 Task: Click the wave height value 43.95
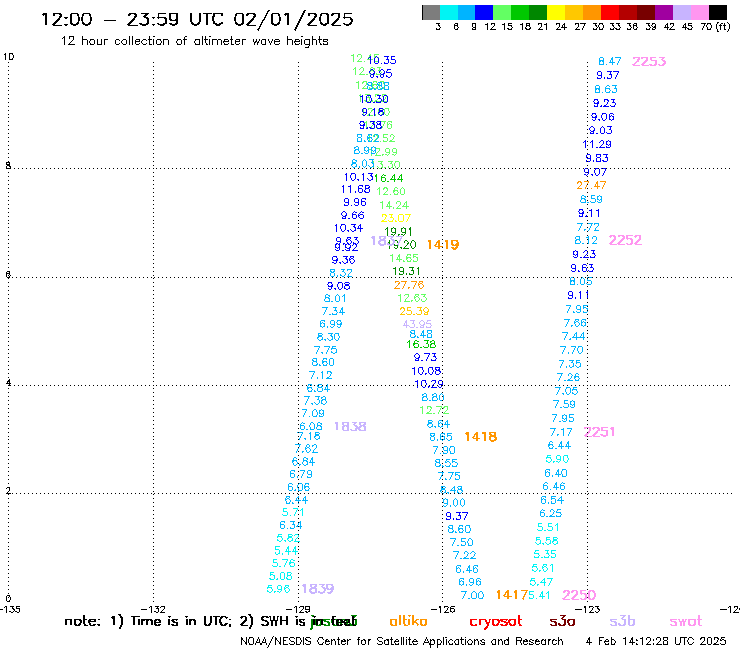pos(417,324)
